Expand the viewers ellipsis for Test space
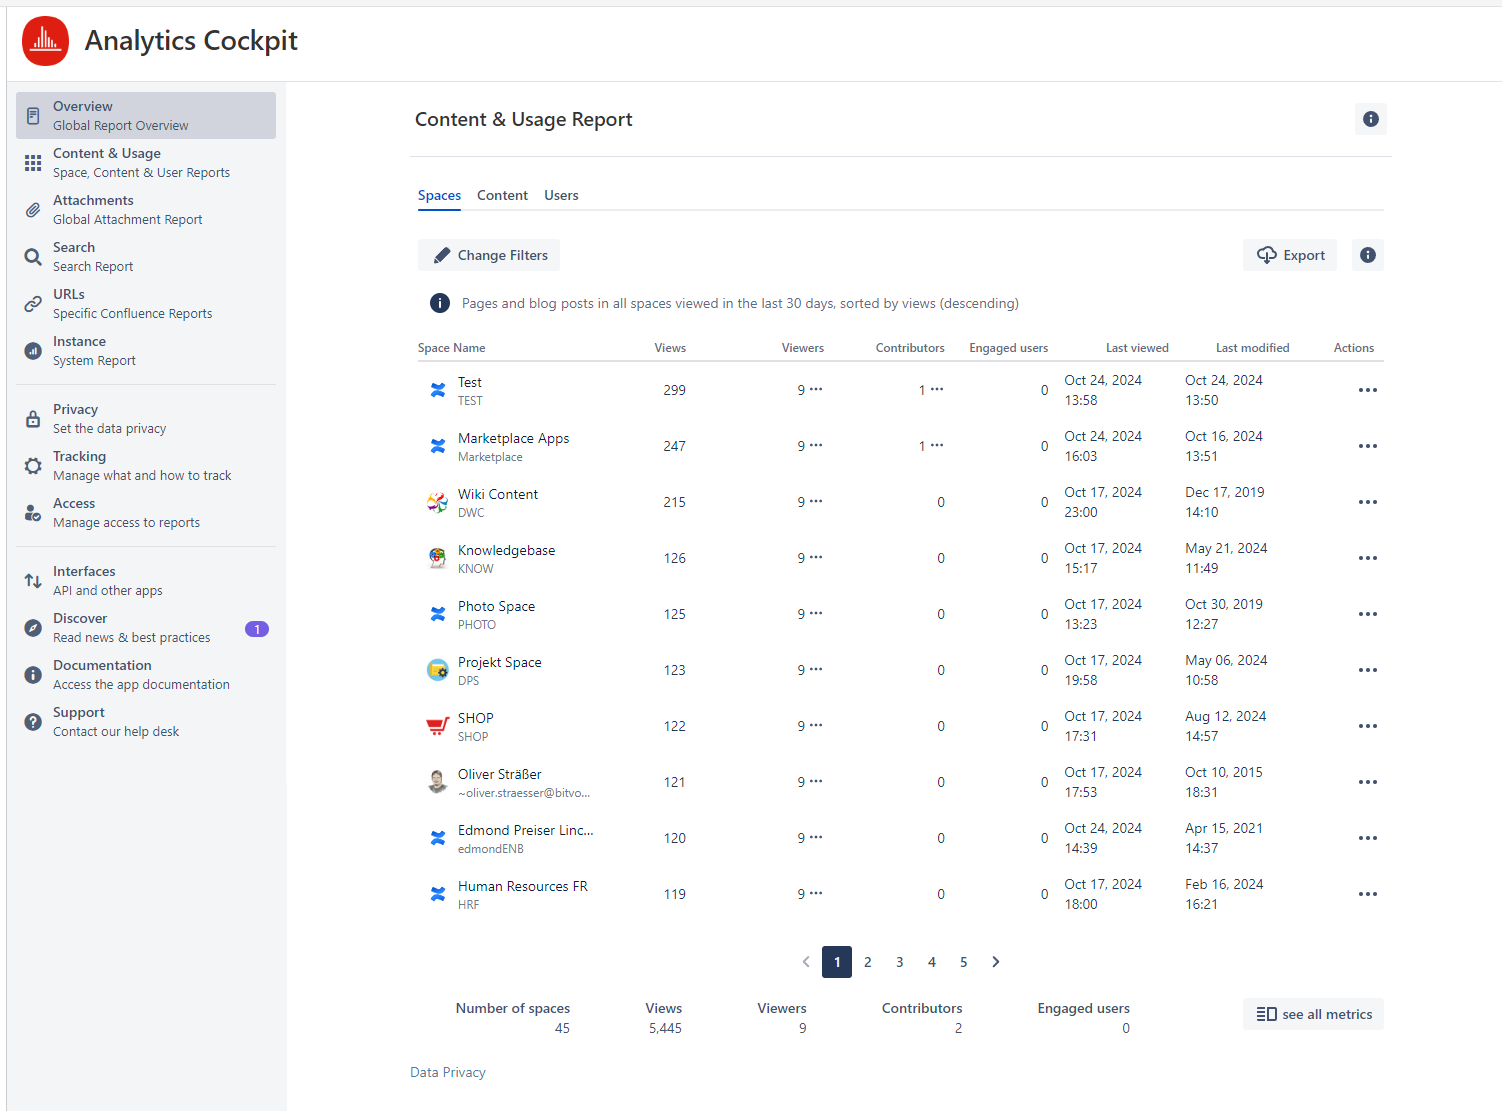The image size is (1502, 1111). click(x=816, y=389)
